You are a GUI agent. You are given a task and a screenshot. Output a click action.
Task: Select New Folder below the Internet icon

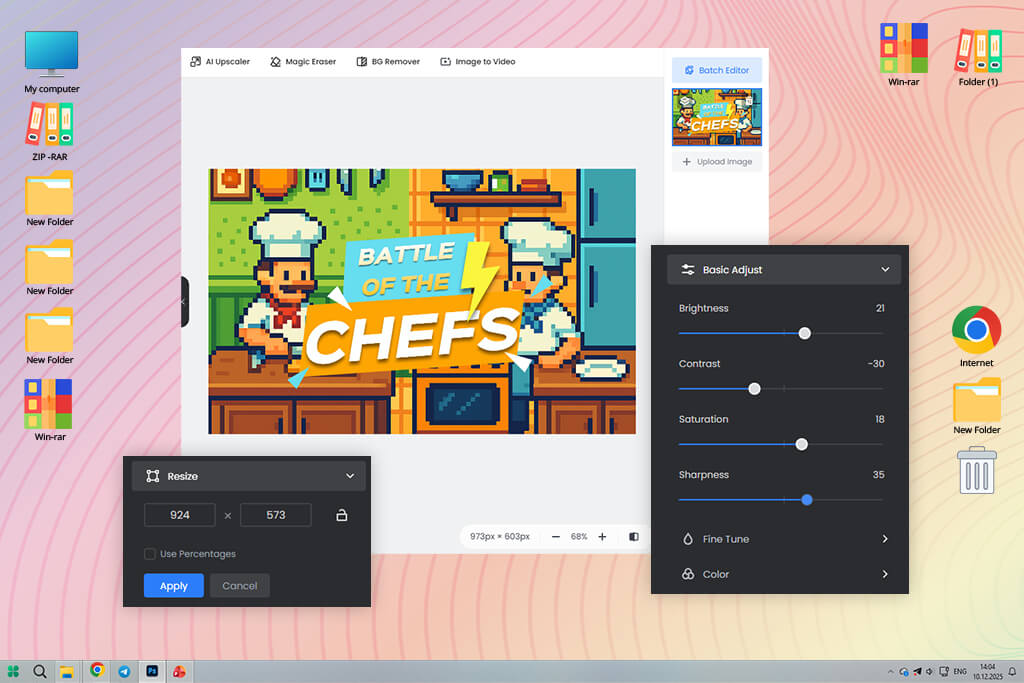pyautogui.click(x=976, y=406)
